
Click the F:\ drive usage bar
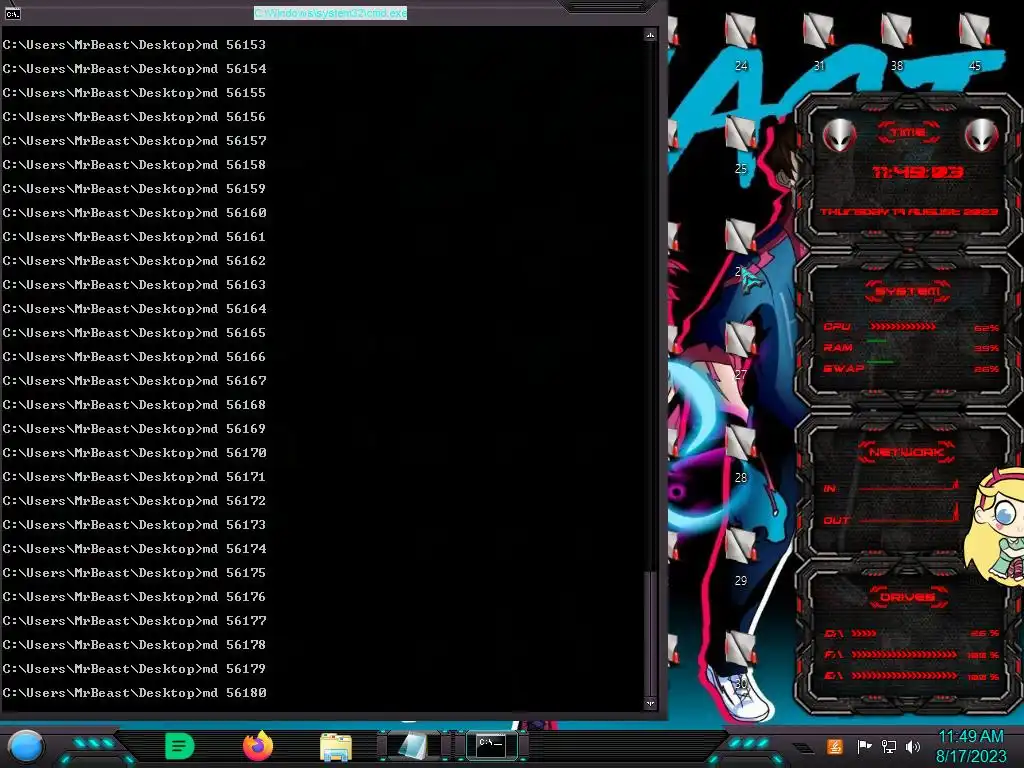click(904, 654)
